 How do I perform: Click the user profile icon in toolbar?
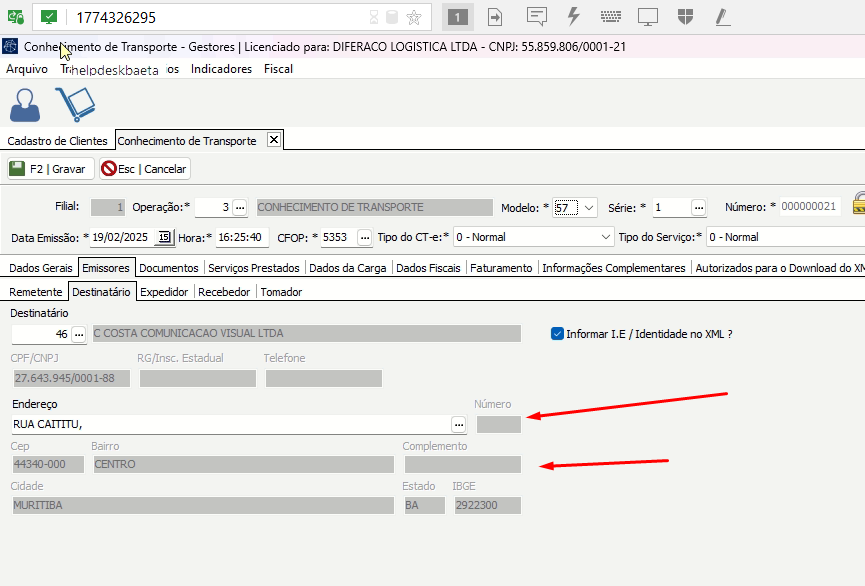point(24,105)
